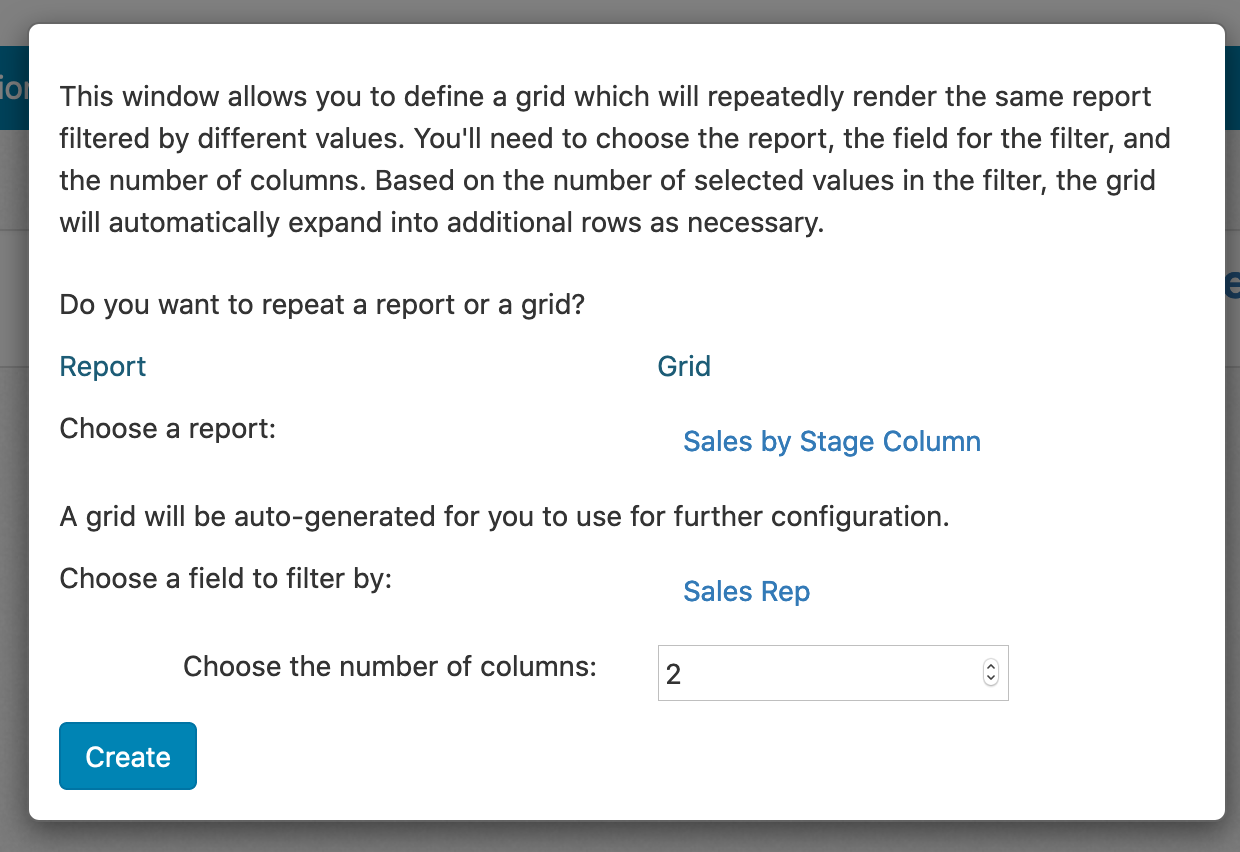
Task: Open the "Sales Rep" field chooser
Action: pyautogui.click(x=746, y=591)
